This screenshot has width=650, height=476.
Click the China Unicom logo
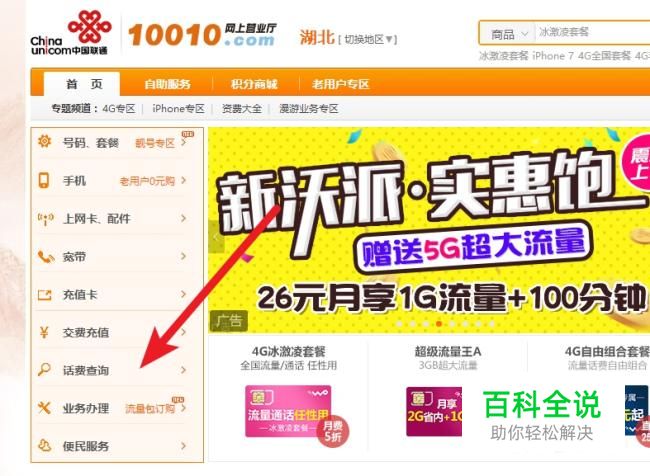click(70, 34)
